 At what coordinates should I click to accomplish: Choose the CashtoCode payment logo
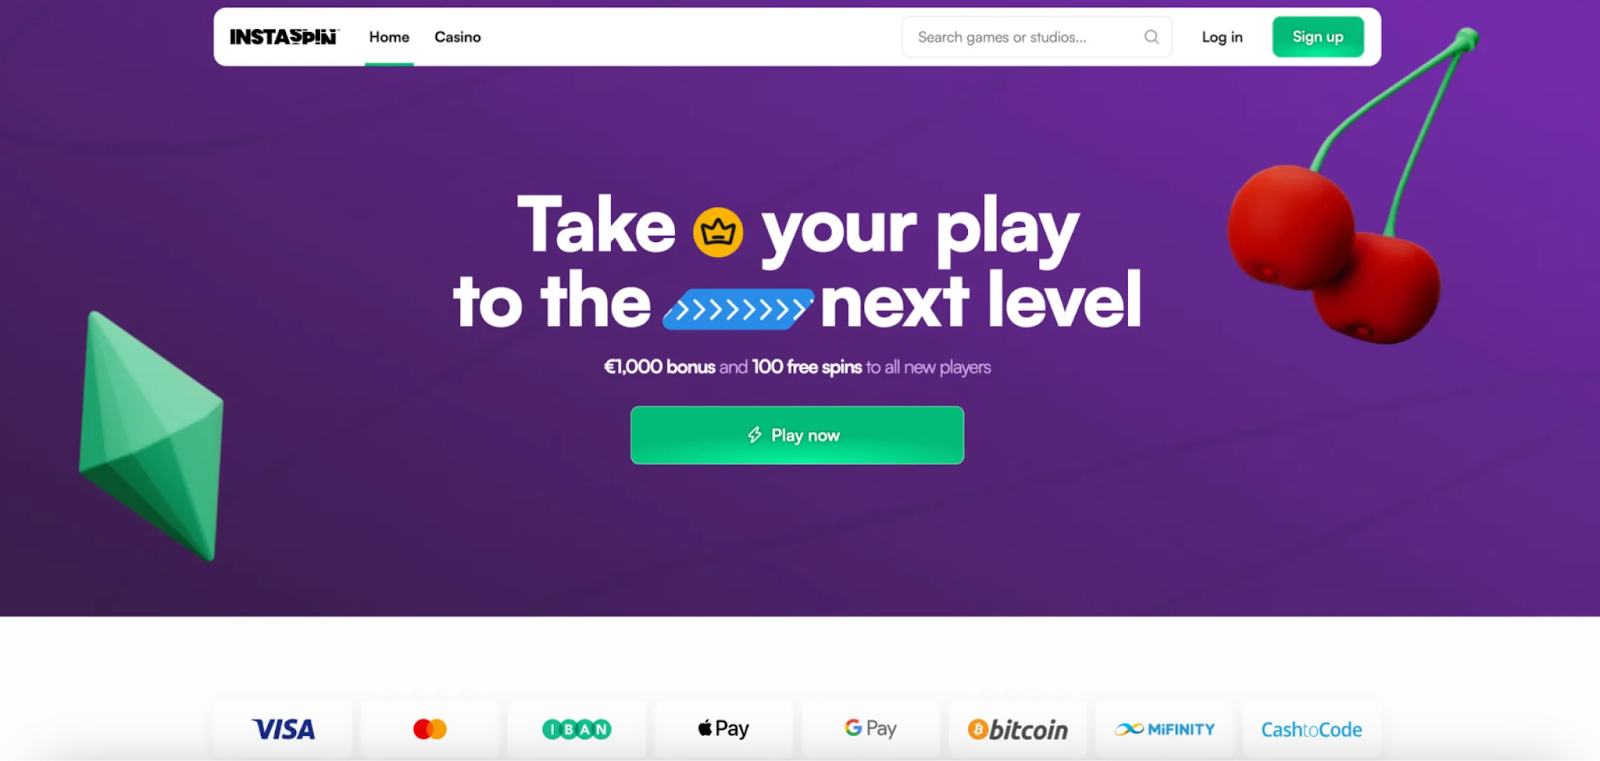click(x=1312, y=730)
